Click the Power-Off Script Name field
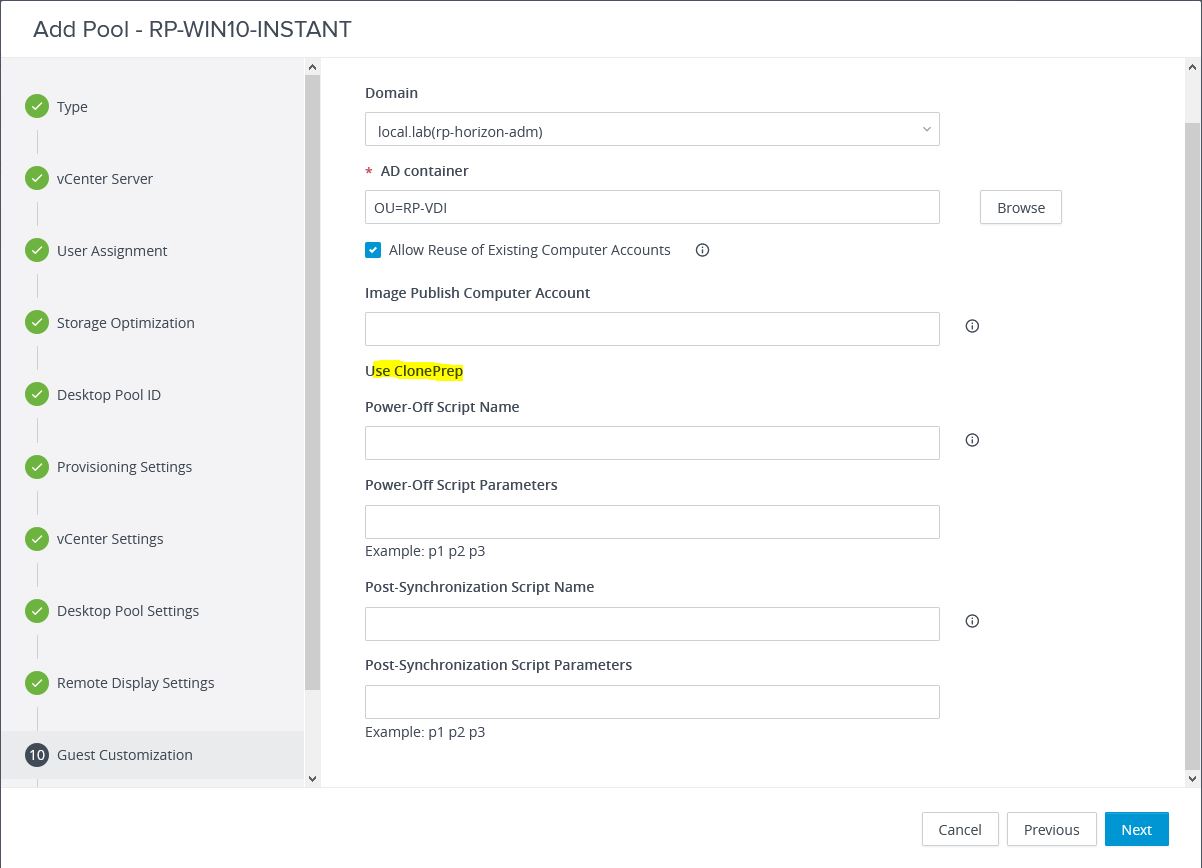1202x868 pixels. (652, 443)
